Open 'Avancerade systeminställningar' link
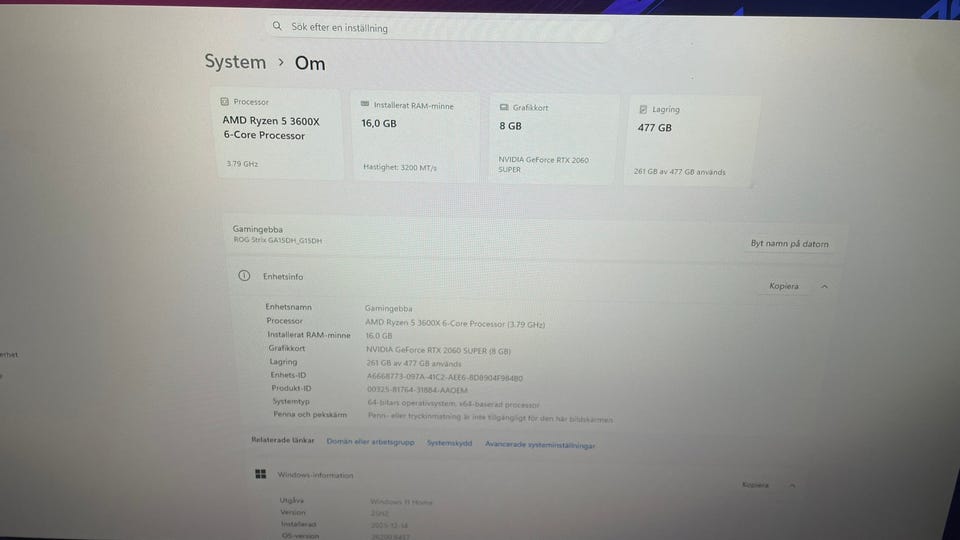 pos(540,444)
